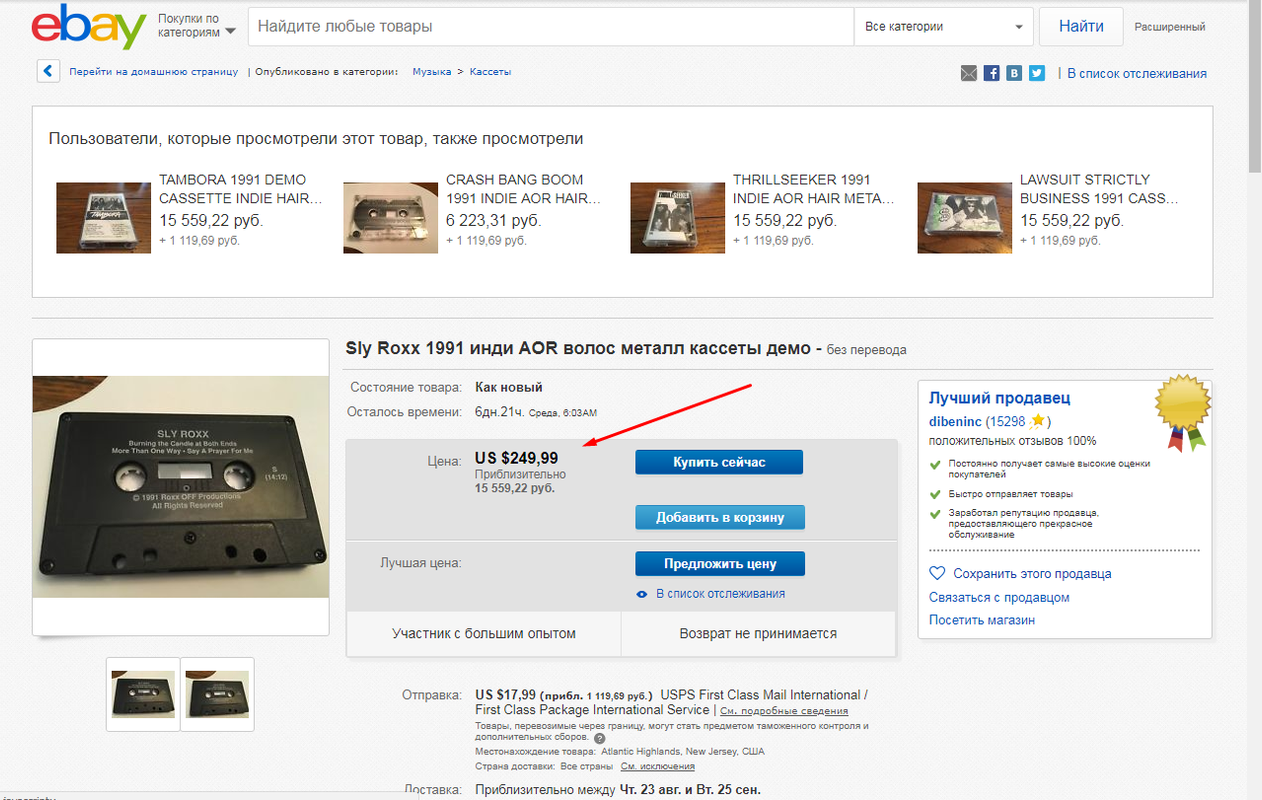The image size is (1262, 800).
Task: Click the heart icon to save seller
Action: 937,574
